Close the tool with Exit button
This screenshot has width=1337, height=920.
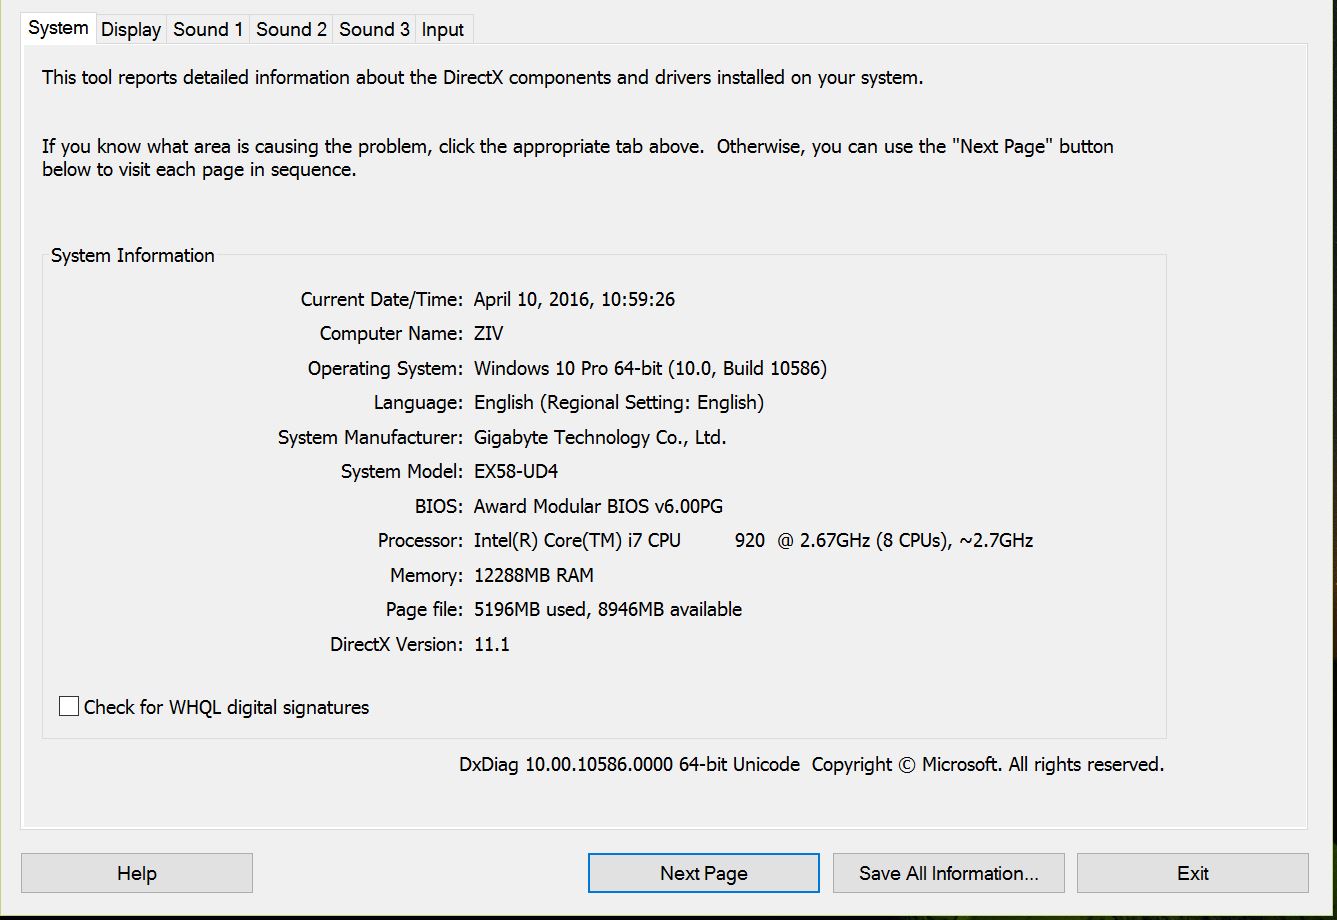1193,873
